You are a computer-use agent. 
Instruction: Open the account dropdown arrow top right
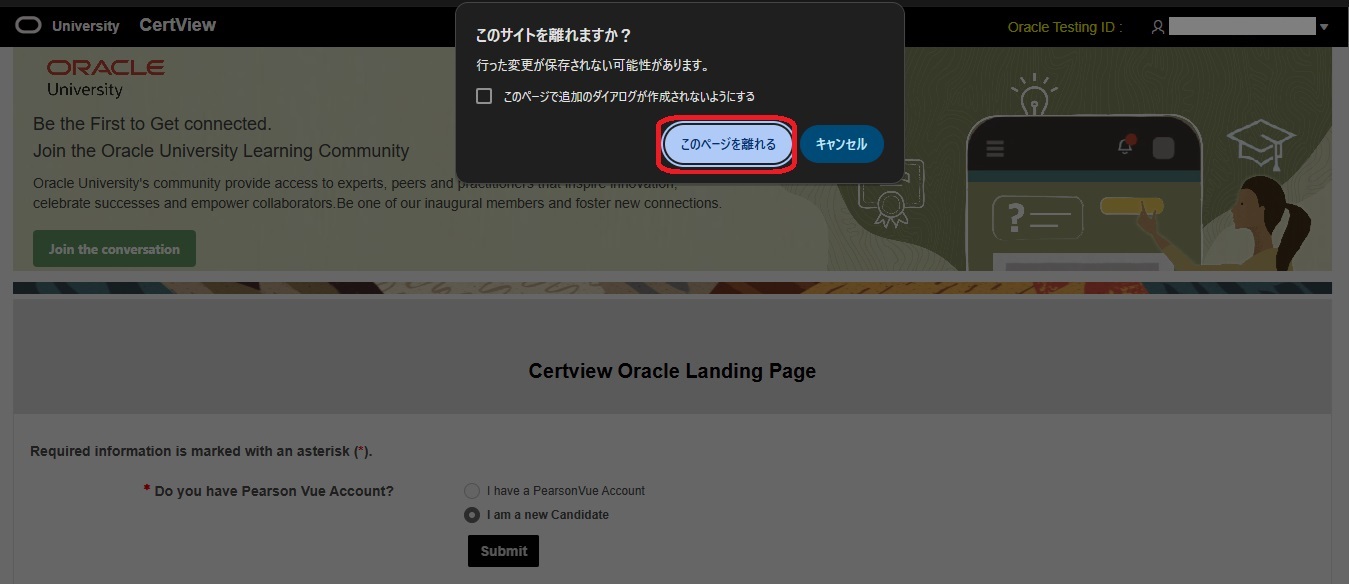[x=1324, y=25]
